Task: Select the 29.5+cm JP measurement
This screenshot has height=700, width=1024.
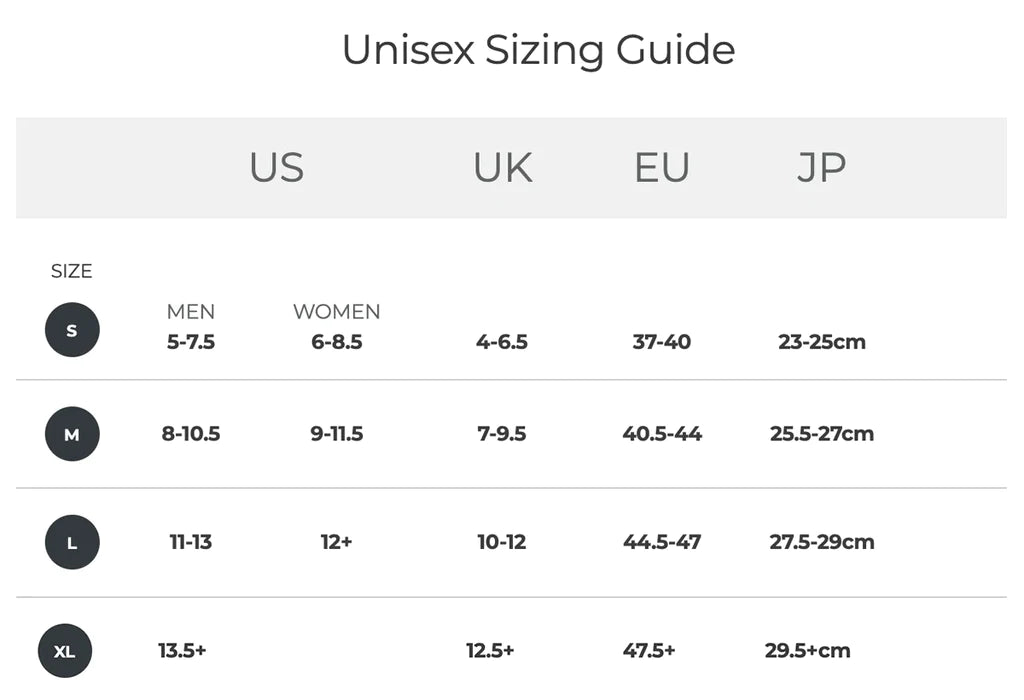Action: pos(808,650)
